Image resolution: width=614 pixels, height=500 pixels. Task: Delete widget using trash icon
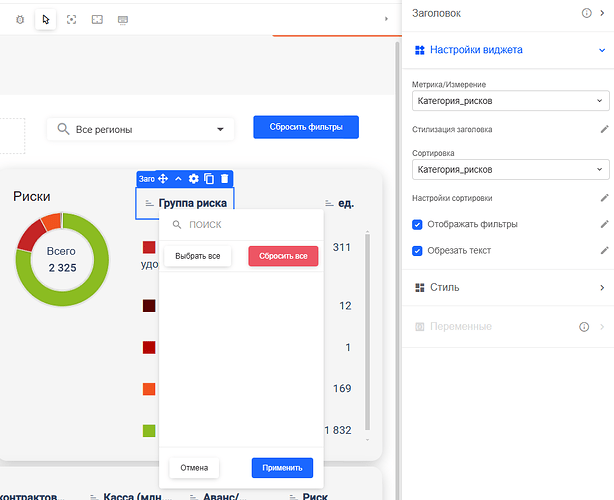pos(224,178)
